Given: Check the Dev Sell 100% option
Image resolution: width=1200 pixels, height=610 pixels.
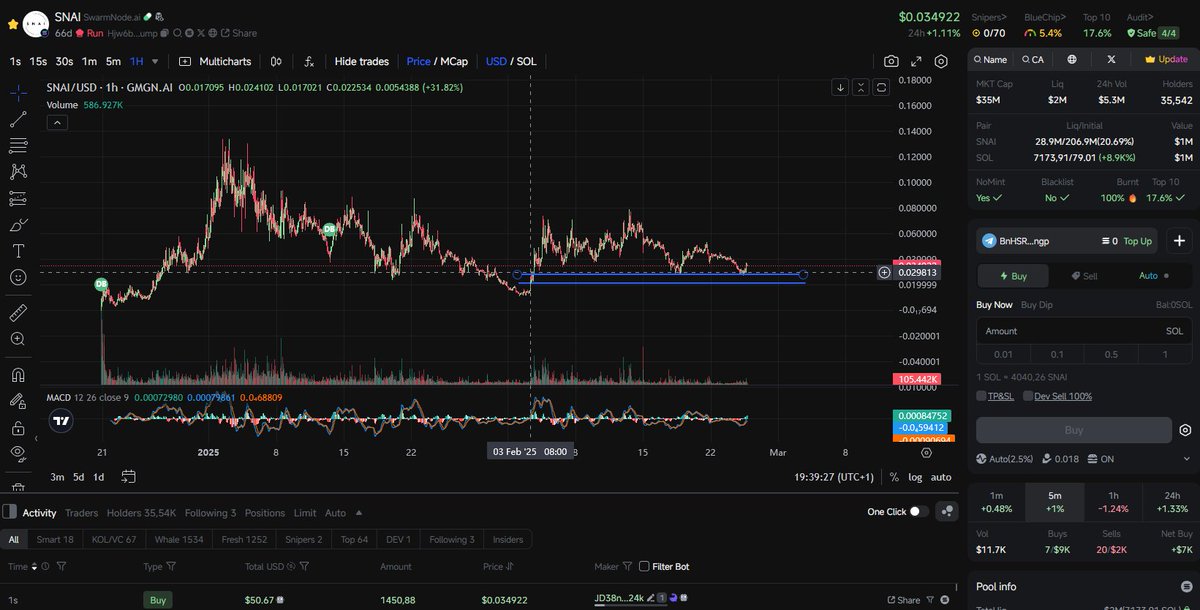Looking at the screenshot, I should 1027,395.
